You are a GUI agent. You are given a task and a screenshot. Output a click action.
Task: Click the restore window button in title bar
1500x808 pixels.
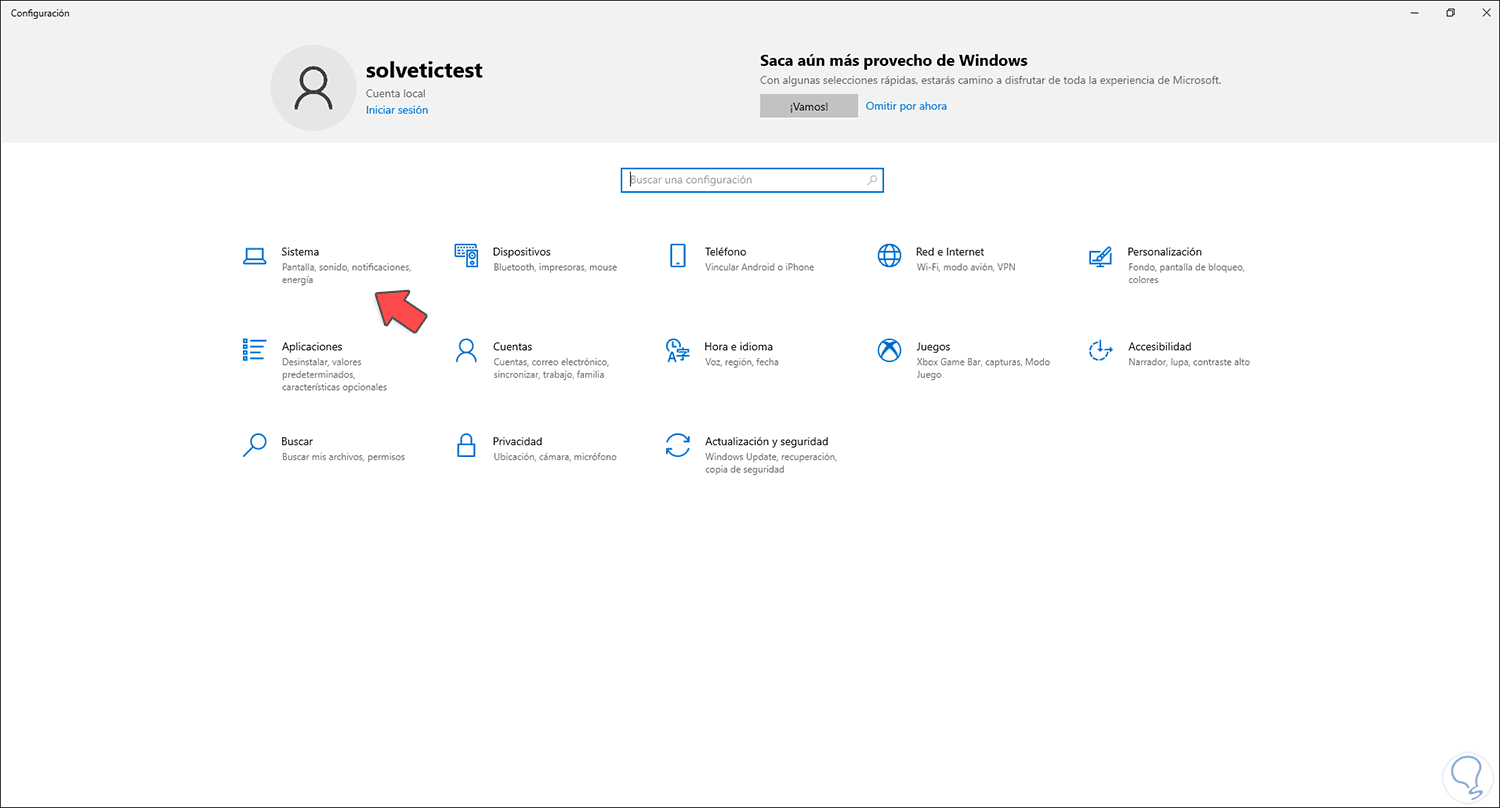pyautogui.click(x=1450, y=13)
